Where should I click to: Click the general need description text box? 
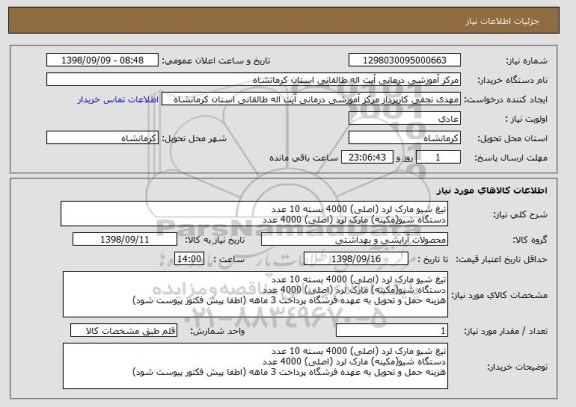point(254,214)
